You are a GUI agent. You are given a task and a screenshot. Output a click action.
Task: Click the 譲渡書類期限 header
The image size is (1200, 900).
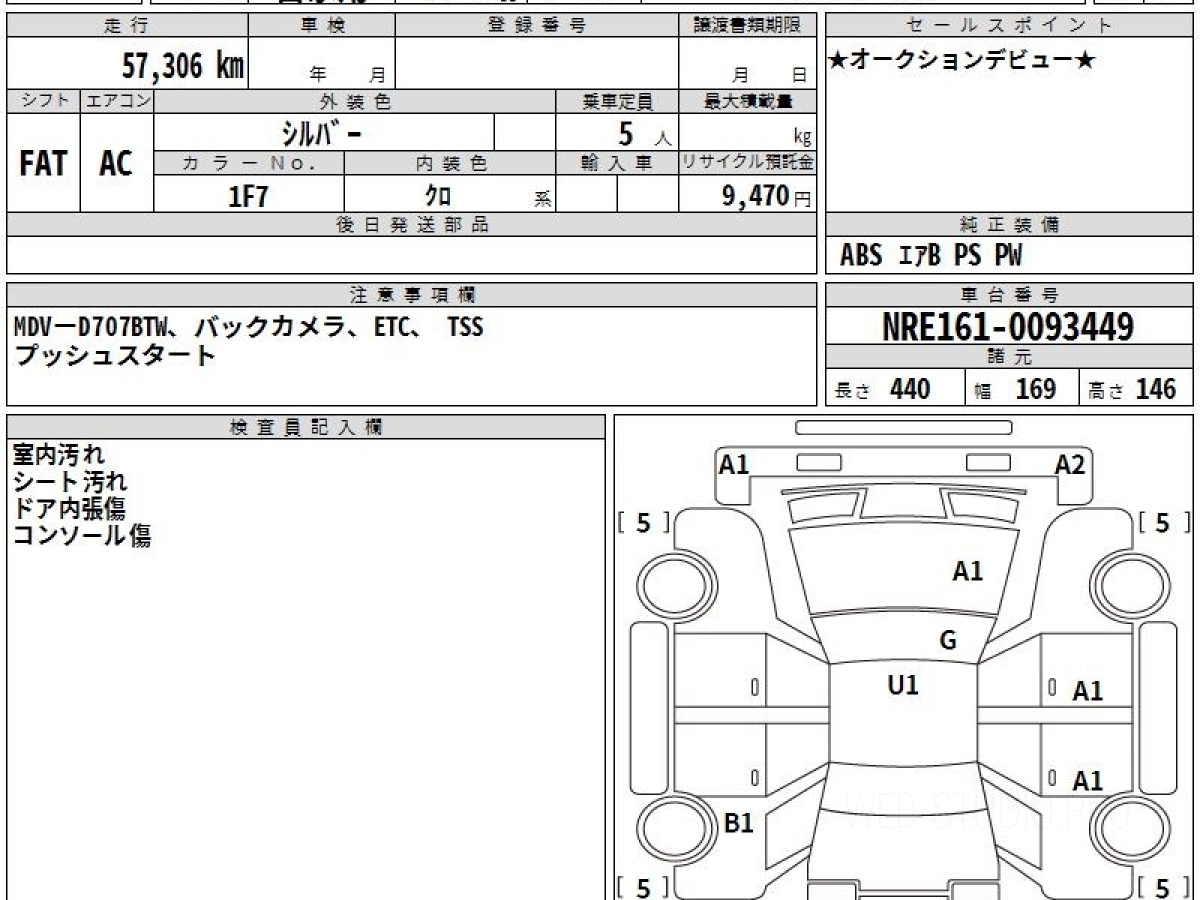click(x=747, y=26)
